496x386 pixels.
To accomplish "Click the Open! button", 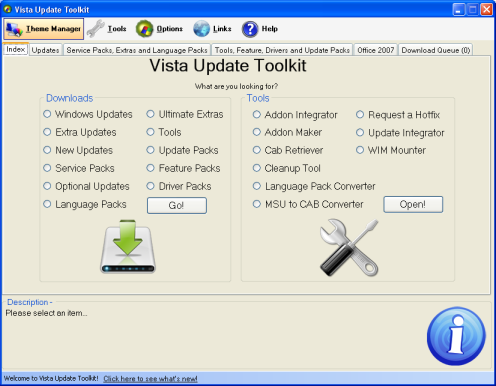I will click(x=413, y=204).
